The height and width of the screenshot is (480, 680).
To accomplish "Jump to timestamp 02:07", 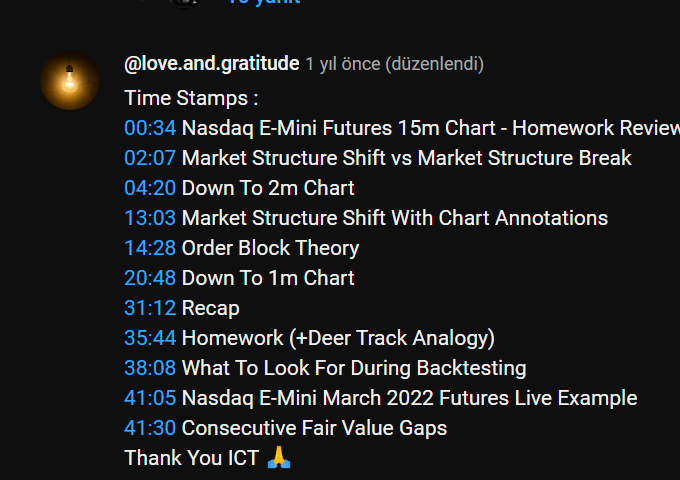I will tap(150, 158).
